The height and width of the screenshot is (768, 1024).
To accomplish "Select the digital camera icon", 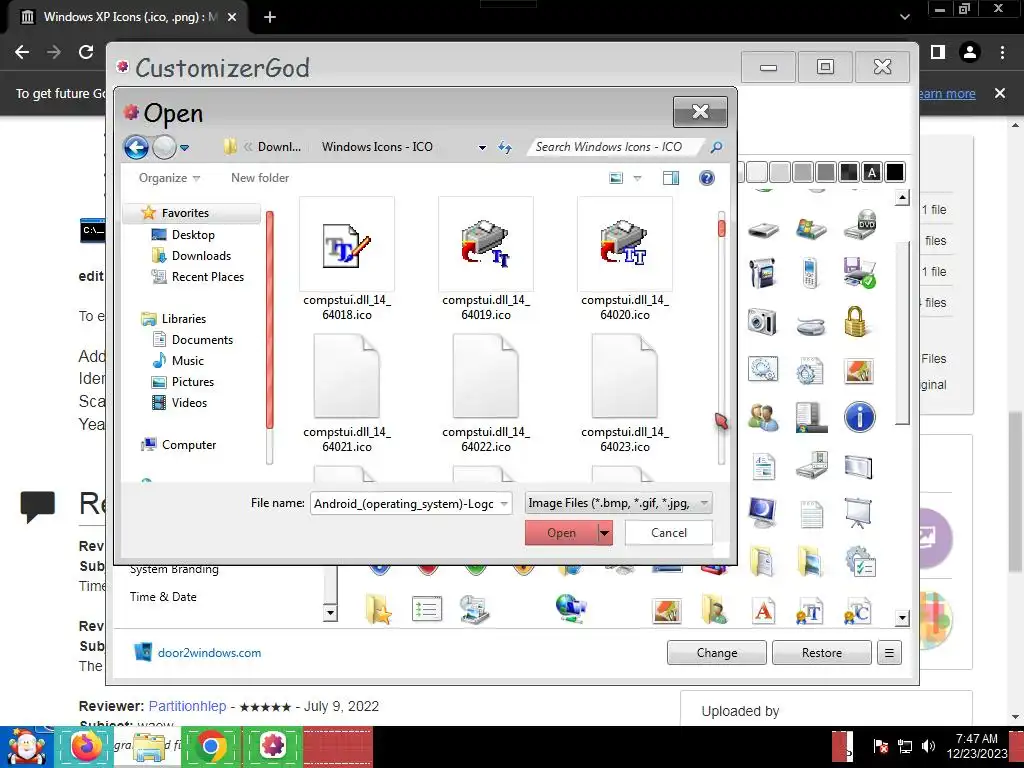I will pyautogui.click(x=762, y=321).
